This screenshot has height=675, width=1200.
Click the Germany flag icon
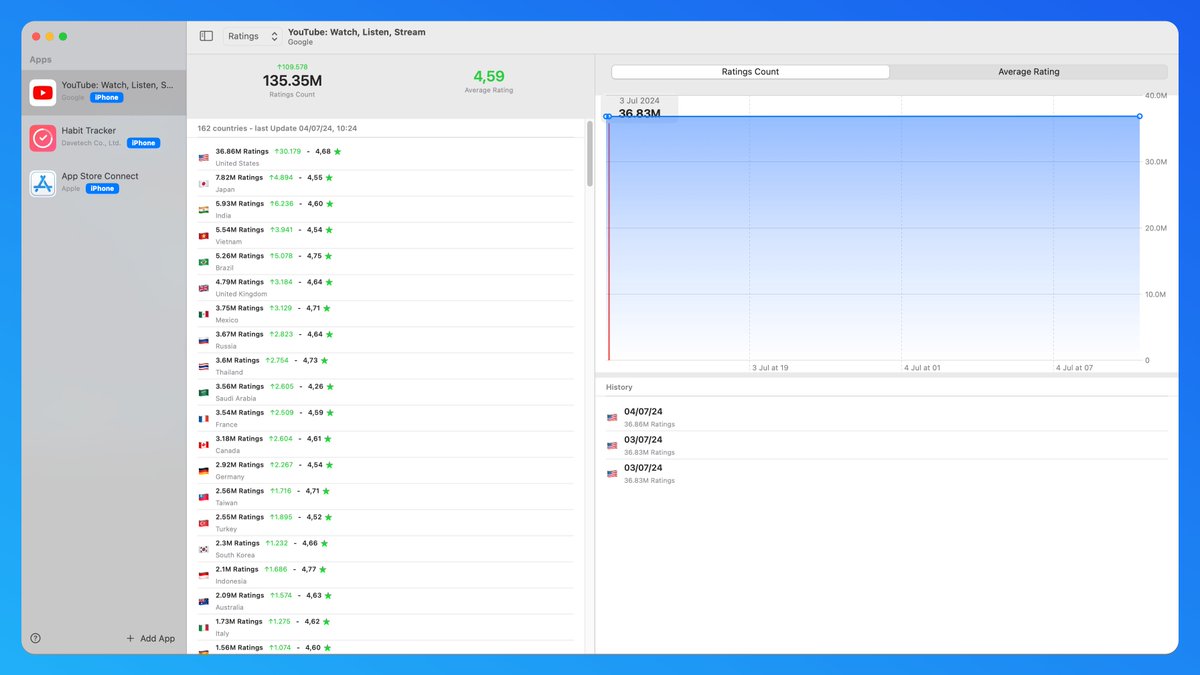coord(203,470)
